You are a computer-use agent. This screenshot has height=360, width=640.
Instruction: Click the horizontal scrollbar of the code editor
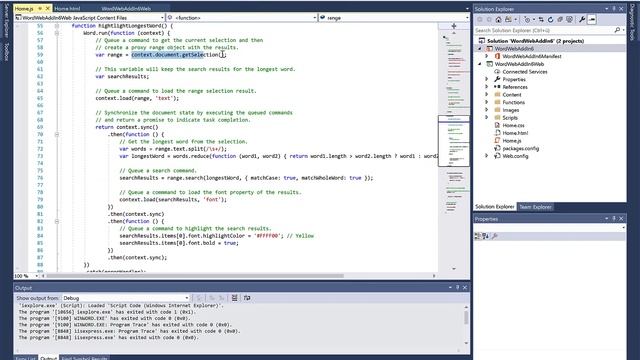195,276
